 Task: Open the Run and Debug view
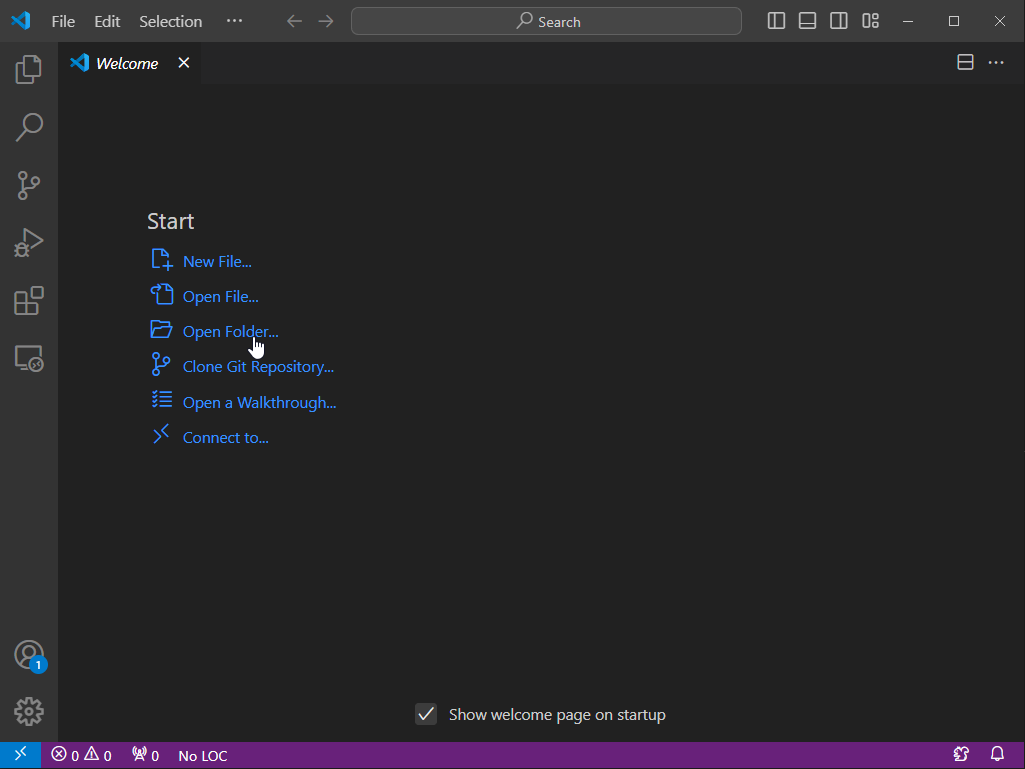click(x=29, y=243)
